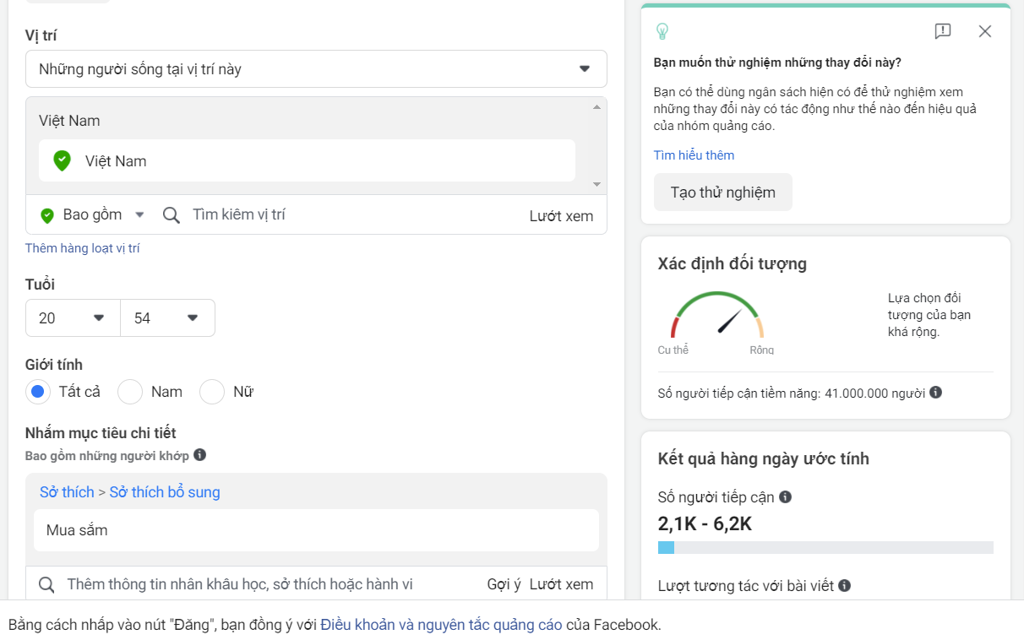This screenshot has width=1024, height=640.
Task: Click the lightbulb tip icon
Action: coord(661,31)
